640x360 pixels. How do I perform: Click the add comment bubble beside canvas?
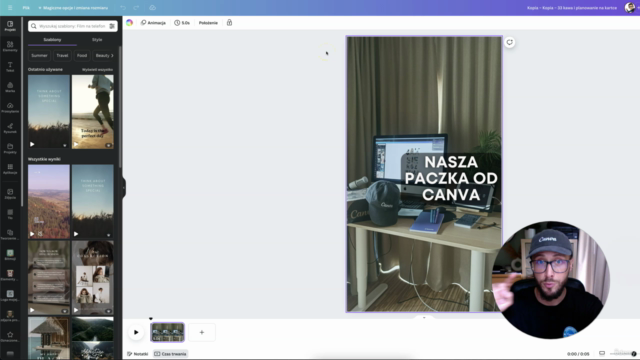[509, 42]
